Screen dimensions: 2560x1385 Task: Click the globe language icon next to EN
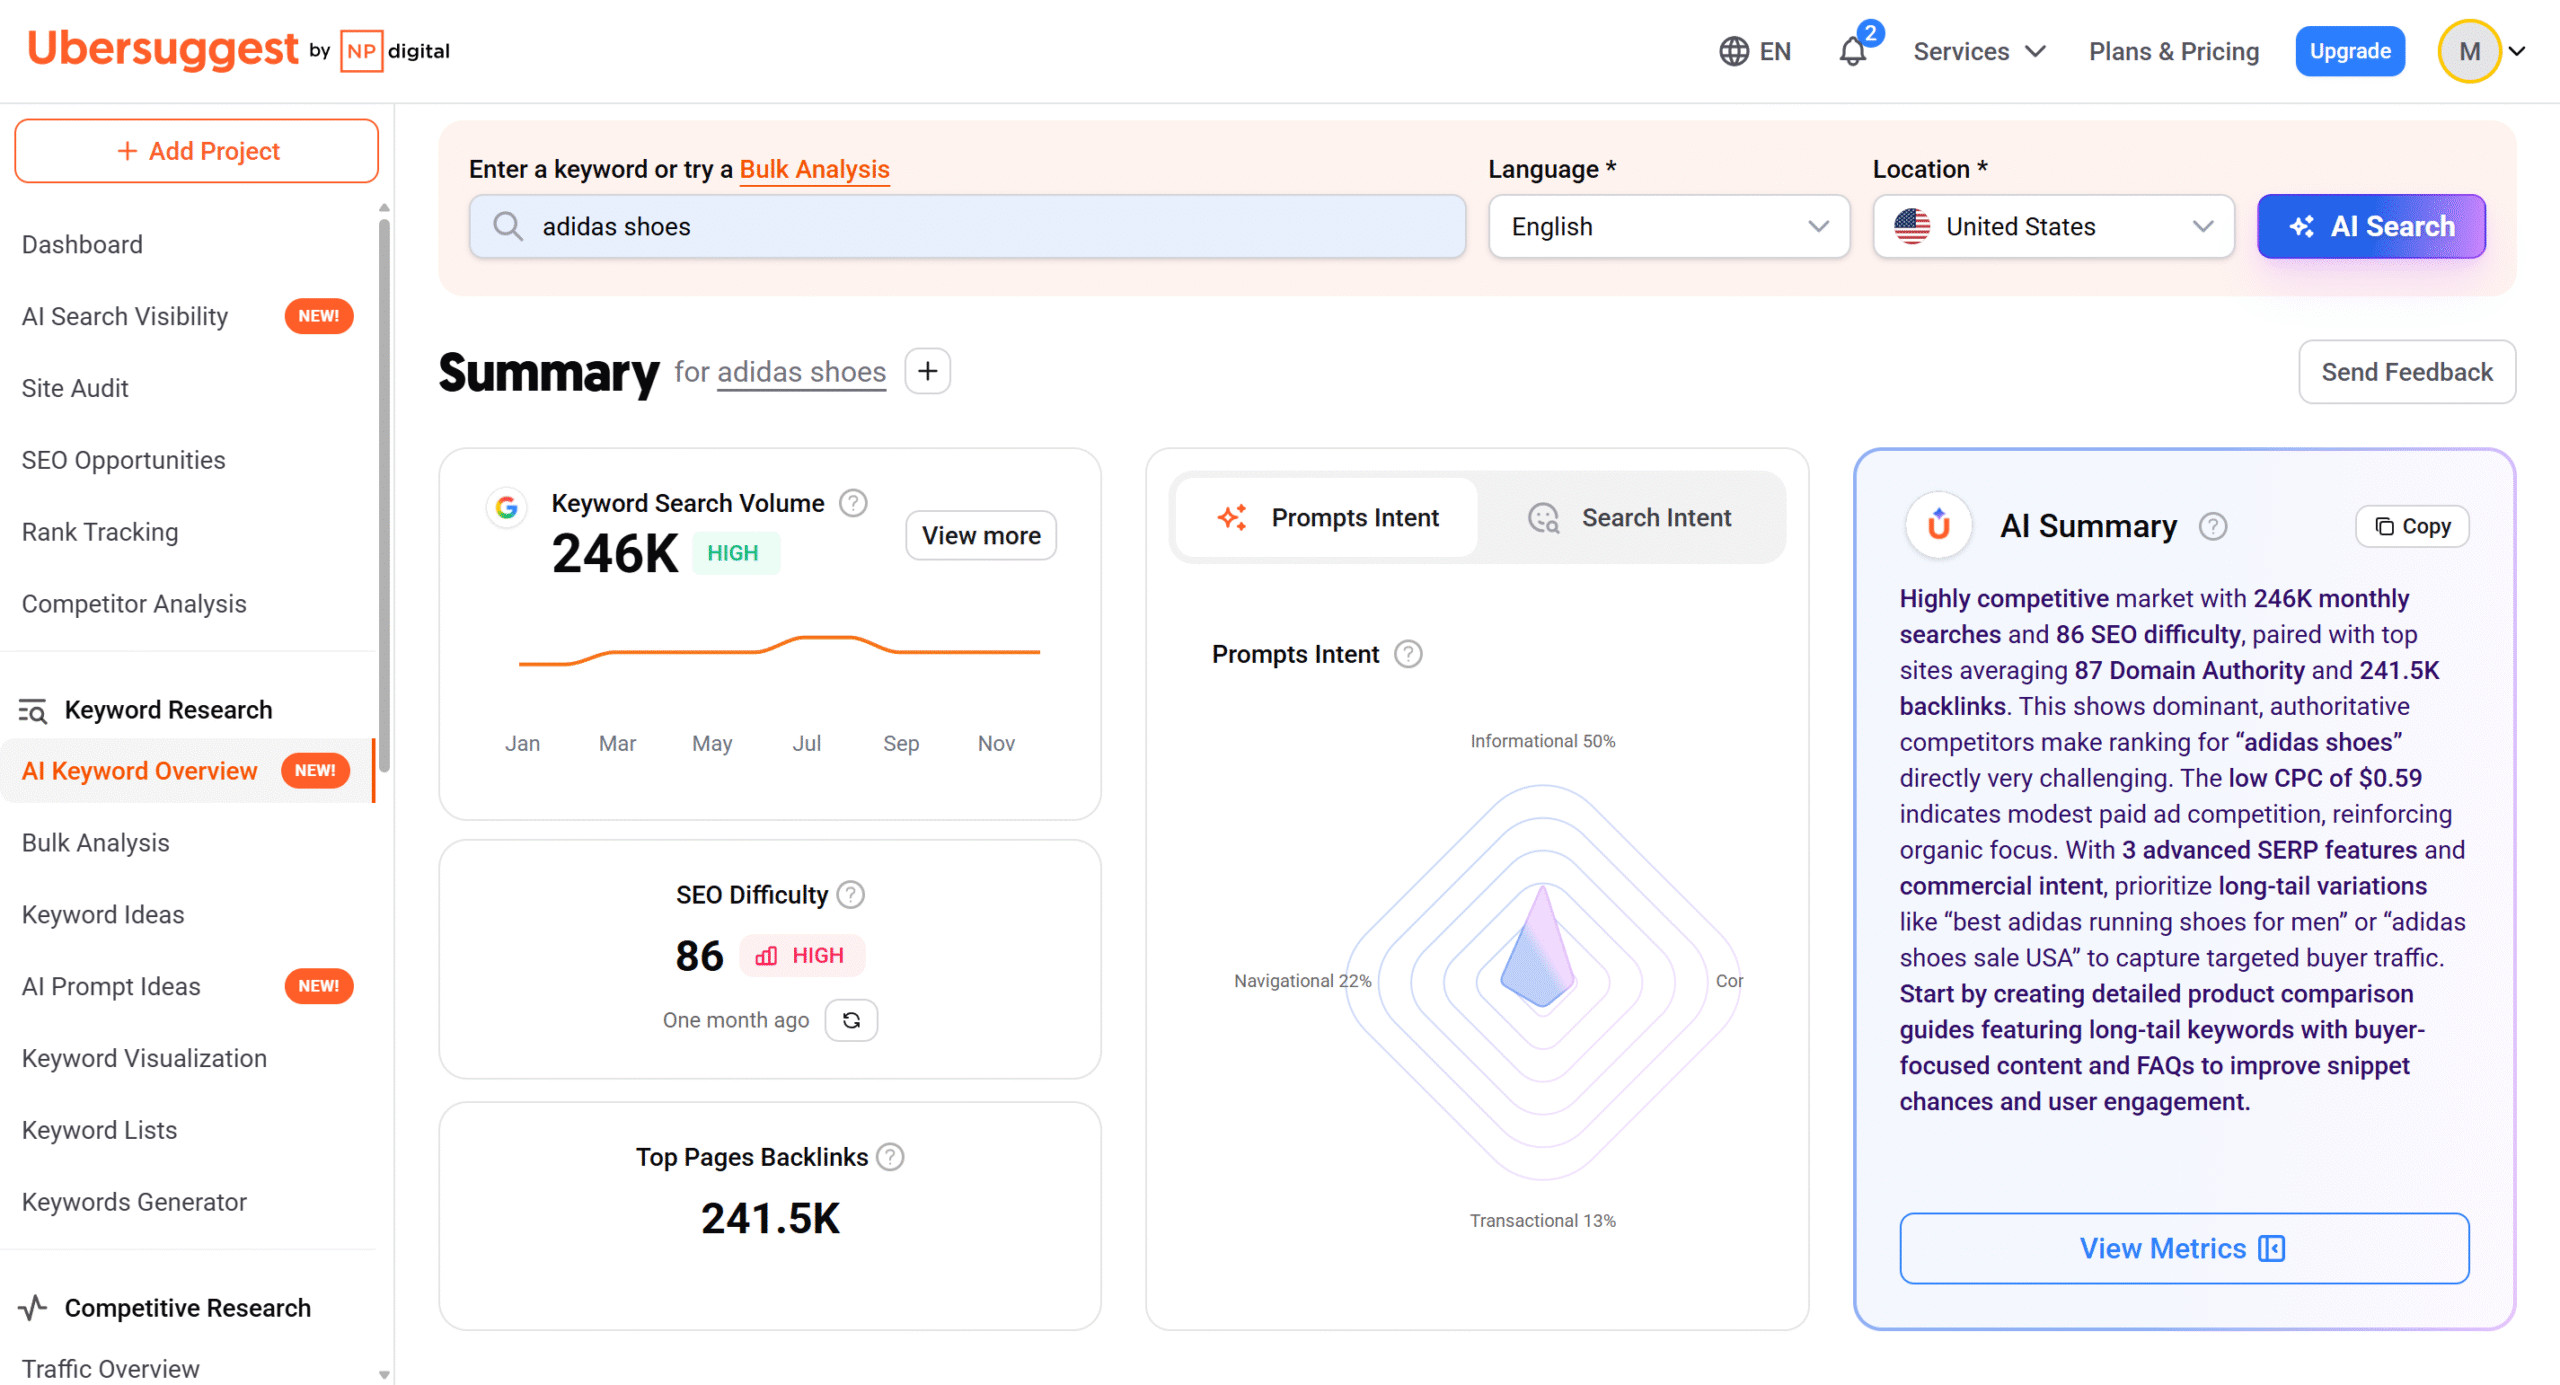(x=1734, y=50)
